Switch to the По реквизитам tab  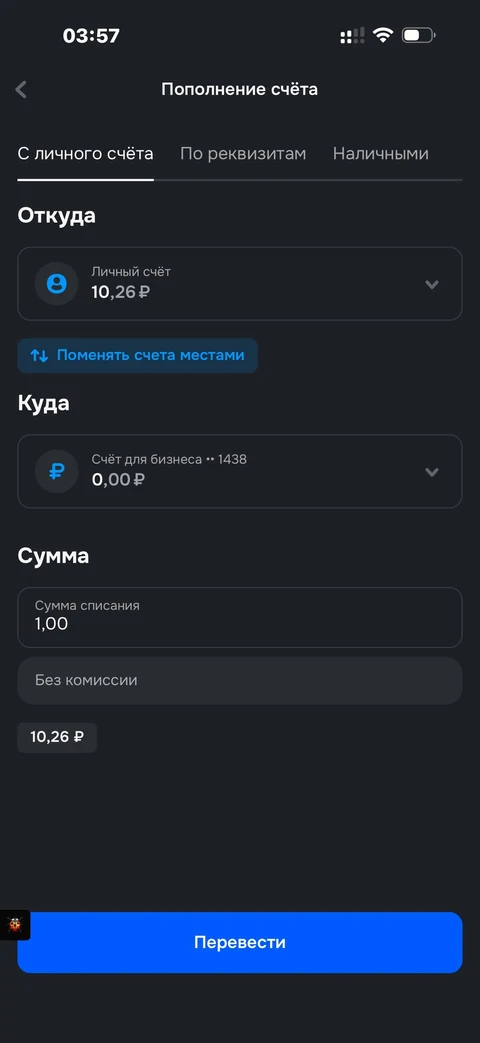[x=243, y=154]
